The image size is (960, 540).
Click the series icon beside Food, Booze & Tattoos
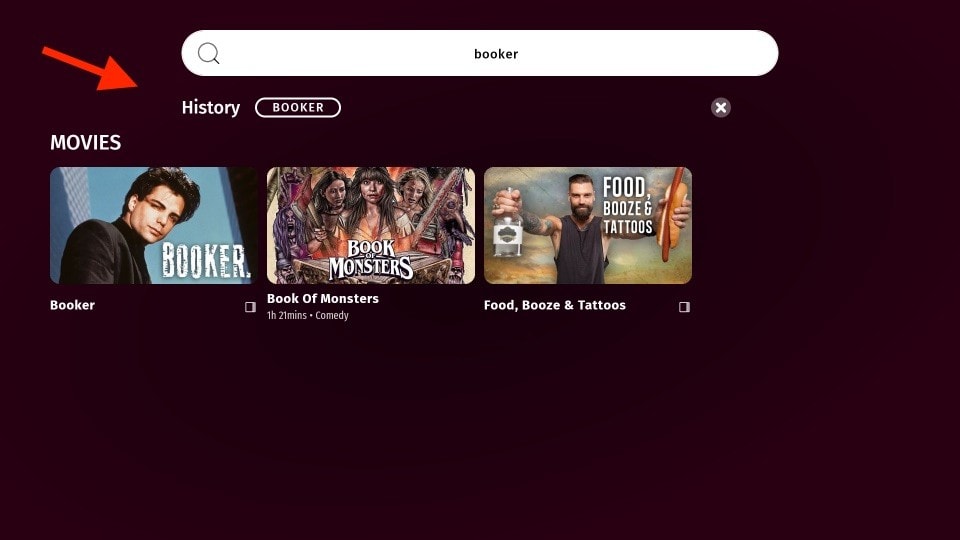(x=684, y=307)
